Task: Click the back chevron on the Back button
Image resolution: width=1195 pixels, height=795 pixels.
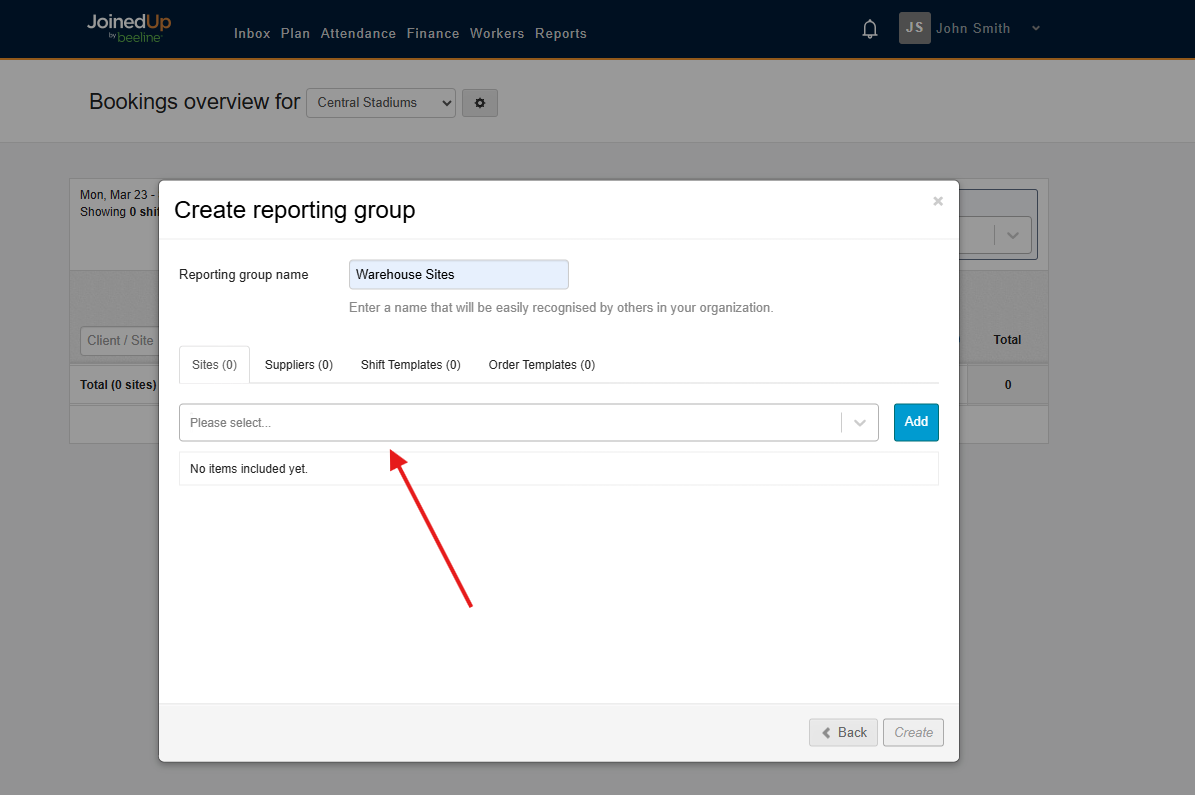Action: (827, 732)
